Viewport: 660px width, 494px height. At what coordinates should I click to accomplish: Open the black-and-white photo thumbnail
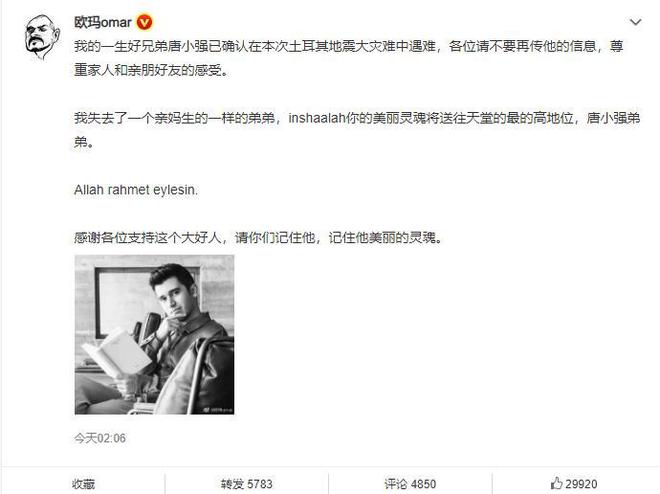154,335
